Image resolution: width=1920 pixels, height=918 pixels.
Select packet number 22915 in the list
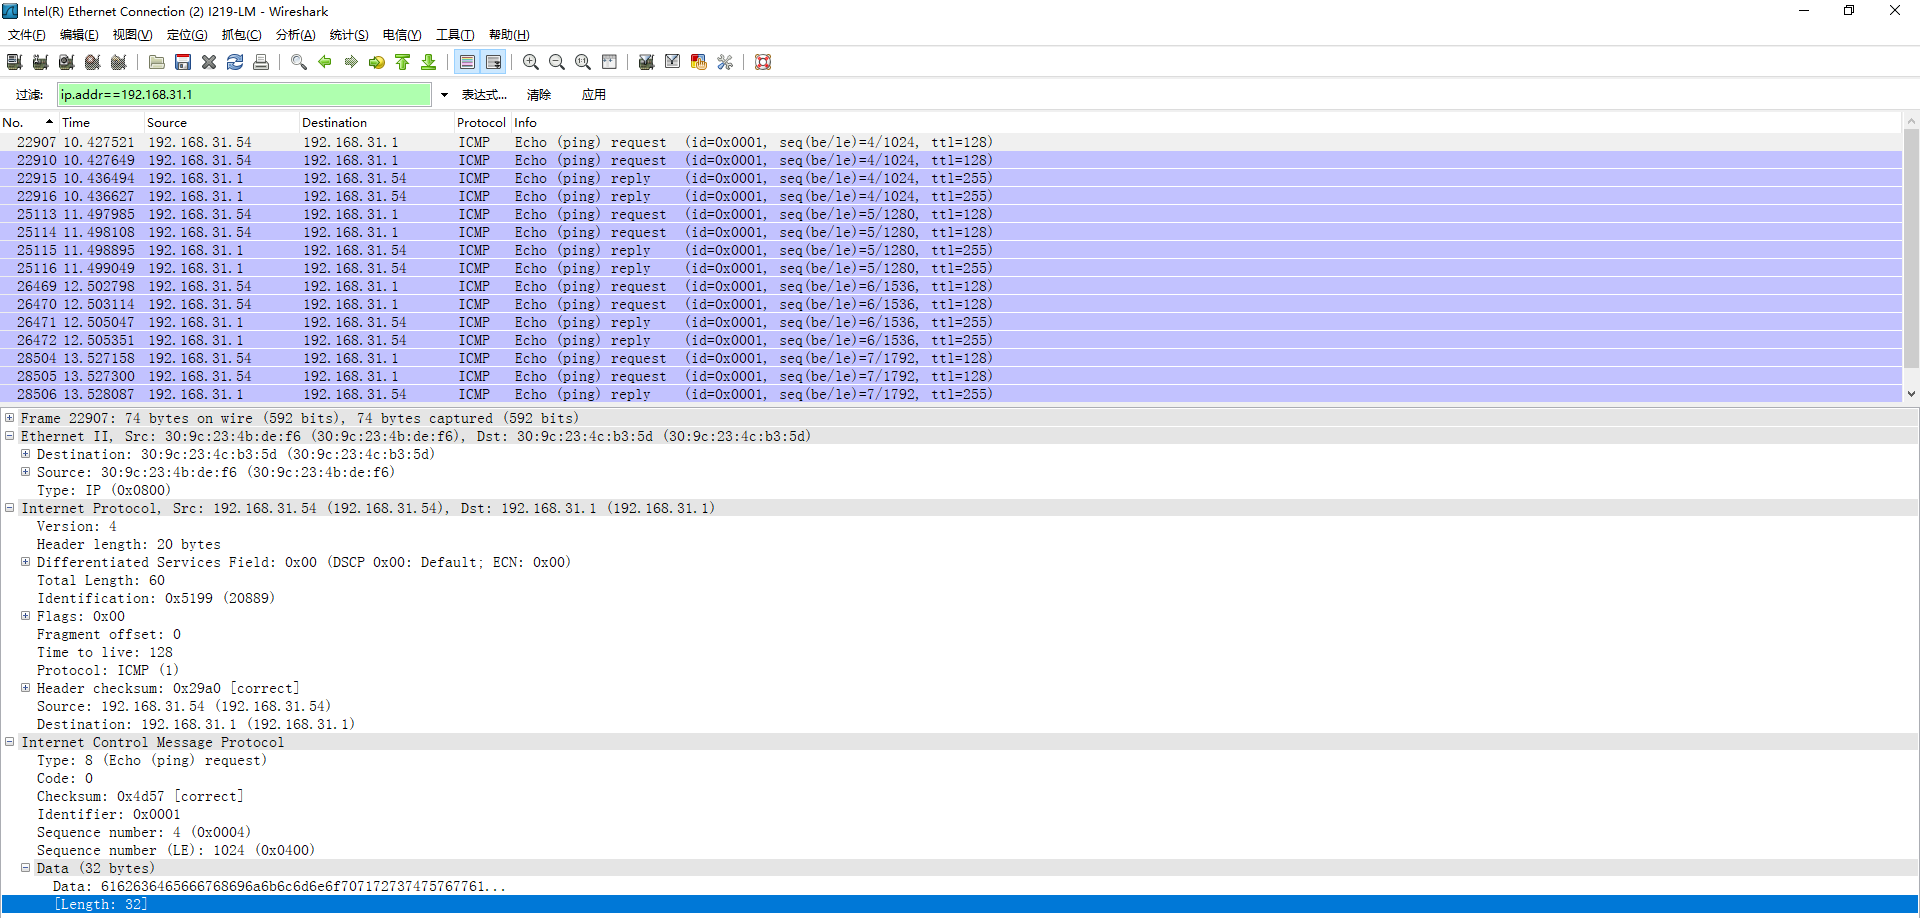(x=951, y=178)
